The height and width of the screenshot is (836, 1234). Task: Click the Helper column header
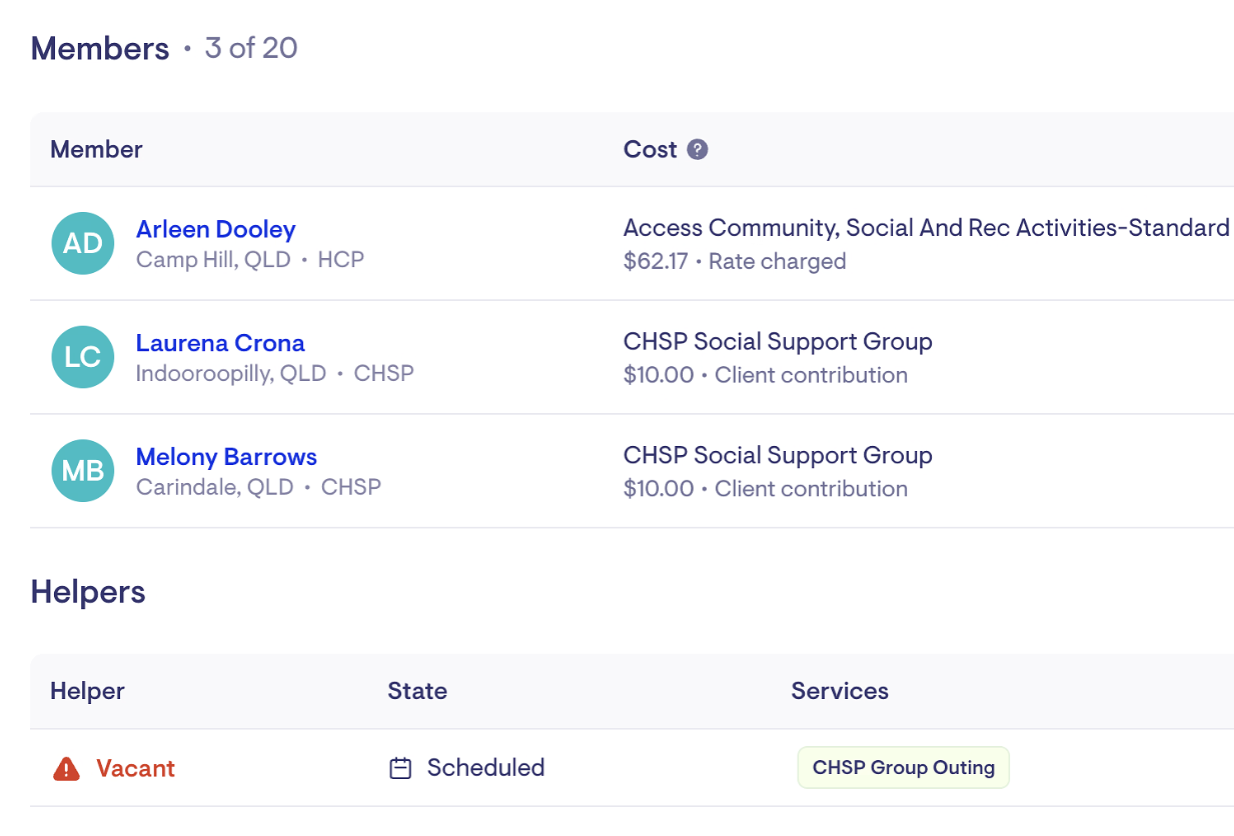(87, 691)
